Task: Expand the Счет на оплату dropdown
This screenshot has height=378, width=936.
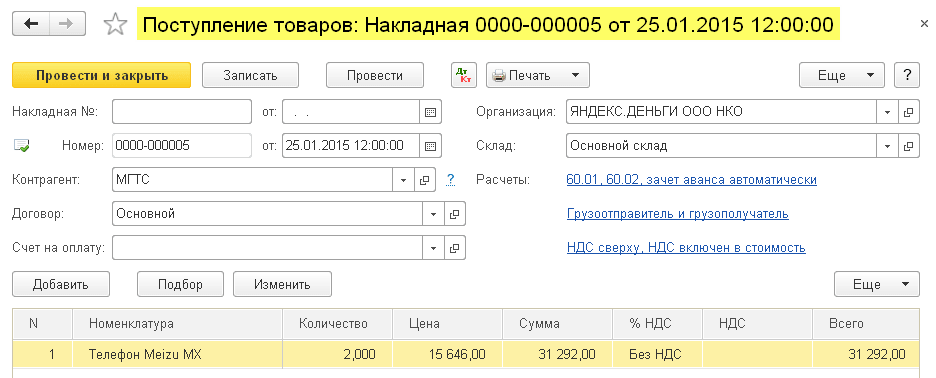Action: click(433, 247)
